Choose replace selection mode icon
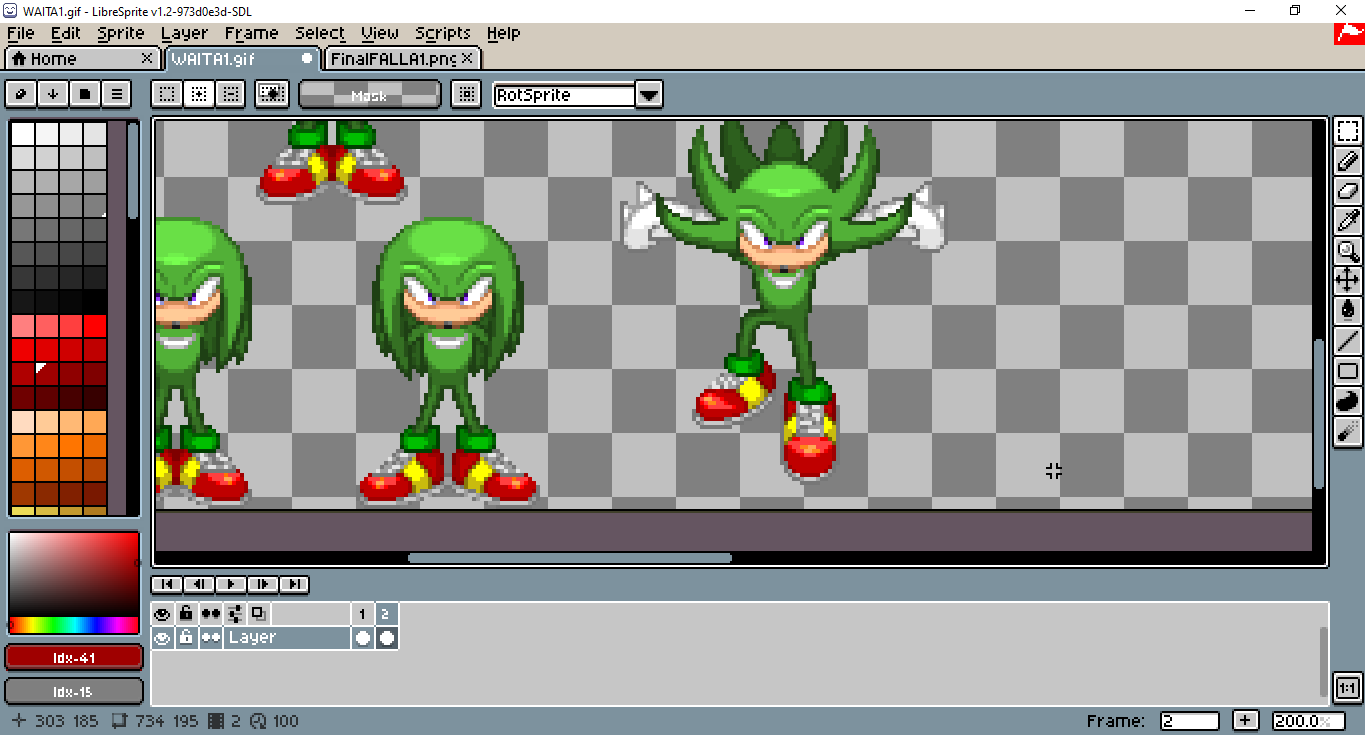The image size is (1365, 735). click(x=167, y=94)
